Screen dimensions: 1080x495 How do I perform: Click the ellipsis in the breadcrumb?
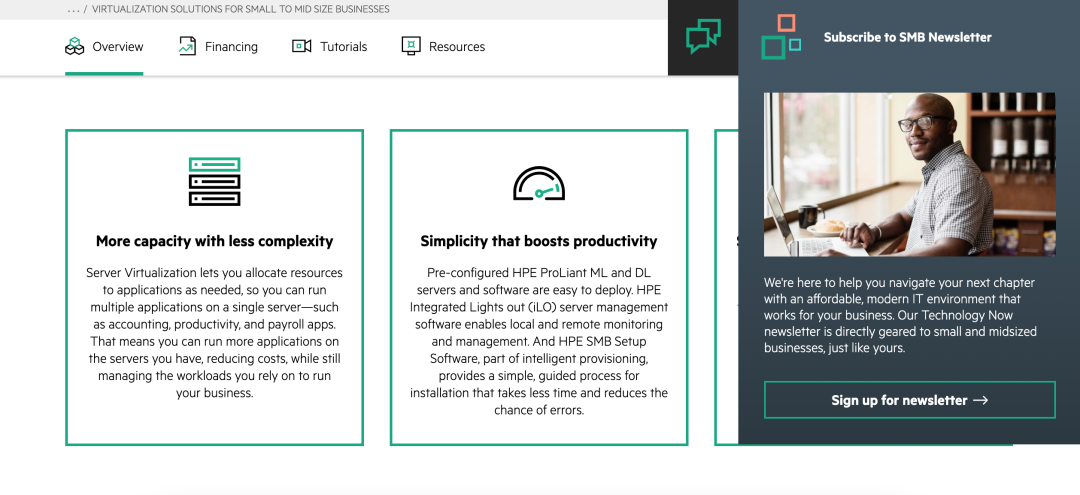click(74, 10)
